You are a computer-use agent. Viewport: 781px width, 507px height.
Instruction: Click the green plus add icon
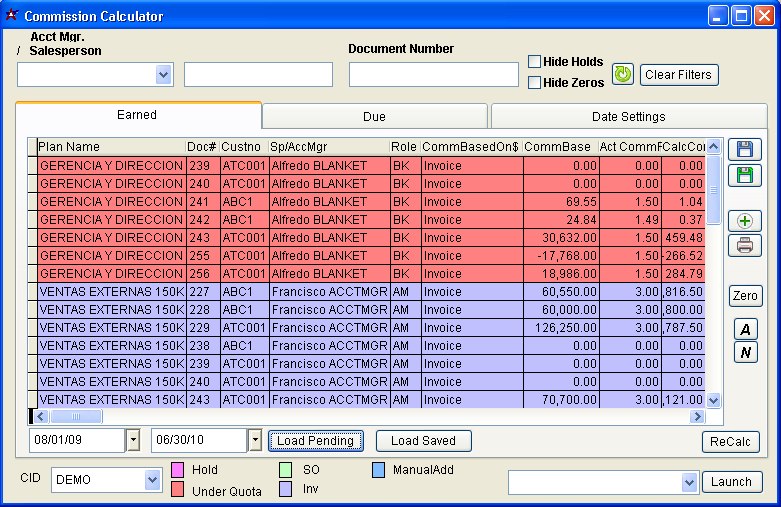744,221
